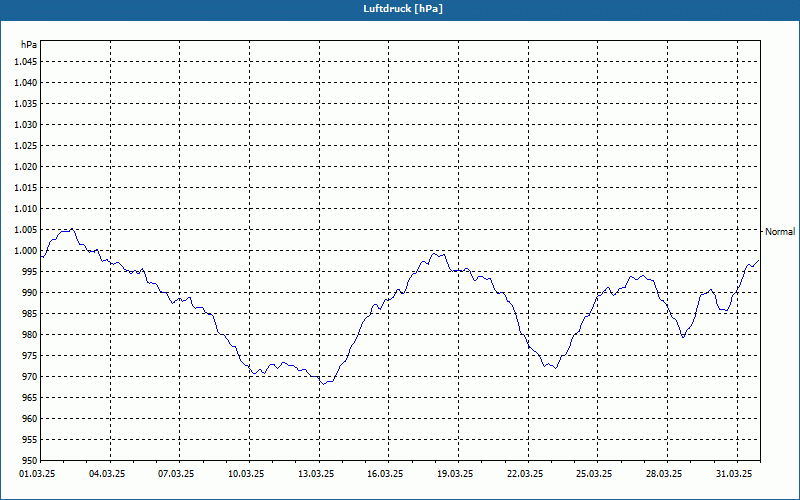Viewport: 800px width, 500px height.
Task: Click the 01.03.25 date label
Action: coord(37,474)
